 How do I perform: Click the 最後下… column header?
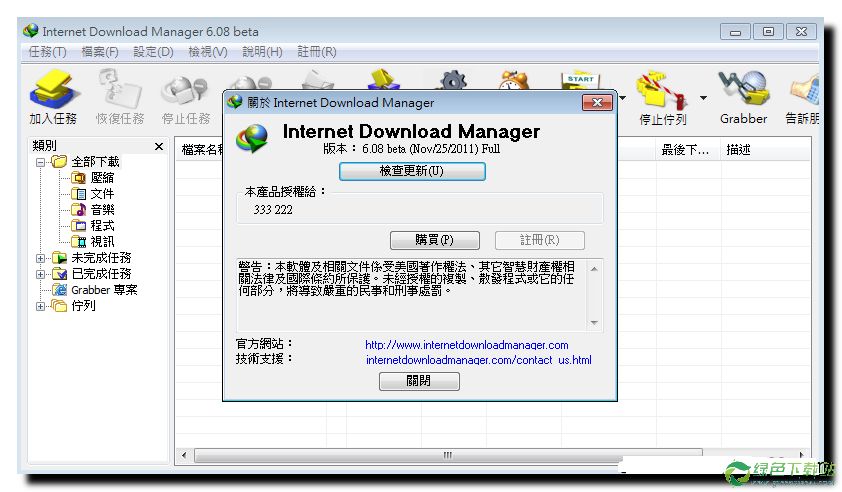pyautogui.click(x=687, y=150)
